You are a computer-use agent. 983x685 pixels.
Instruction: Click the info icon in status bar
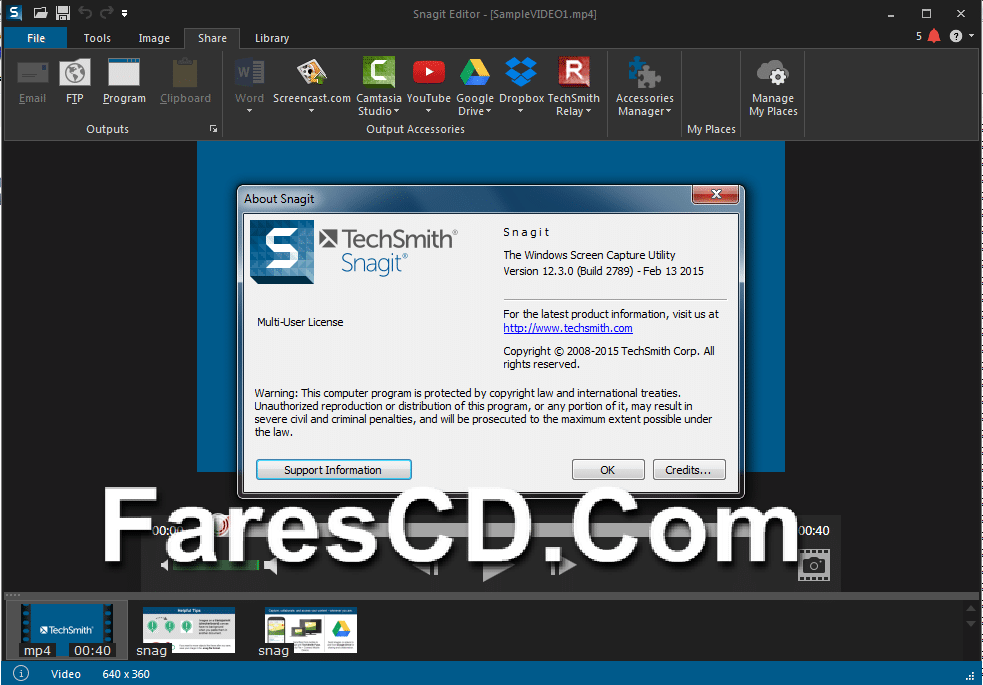pyautogui.click(x=21, y=674)
